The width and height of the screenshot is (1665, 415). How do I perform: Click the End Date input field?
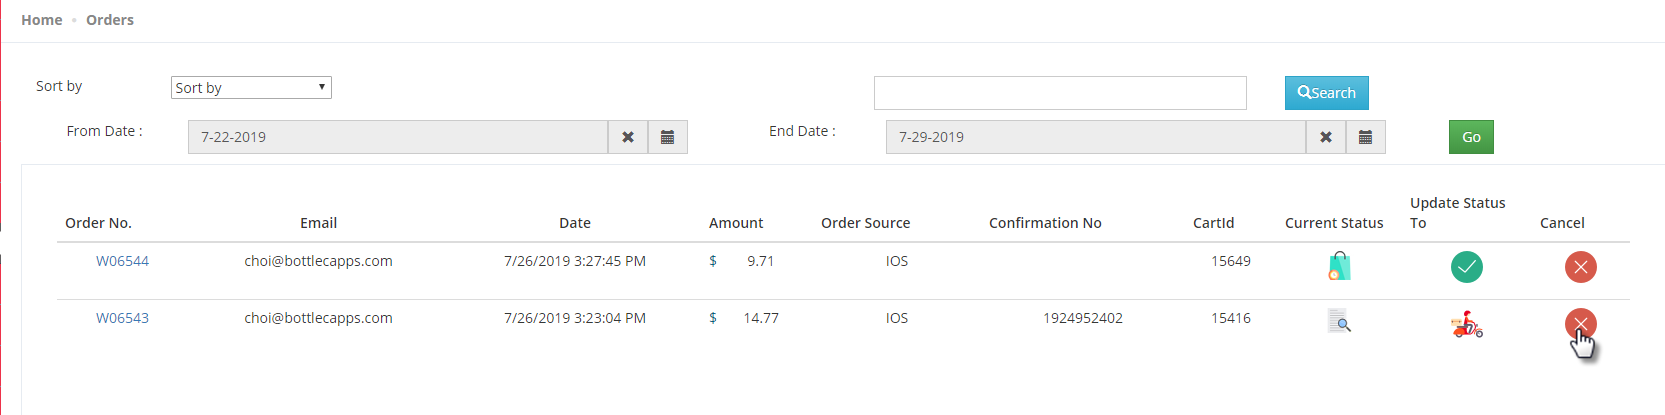(1095, 137)
